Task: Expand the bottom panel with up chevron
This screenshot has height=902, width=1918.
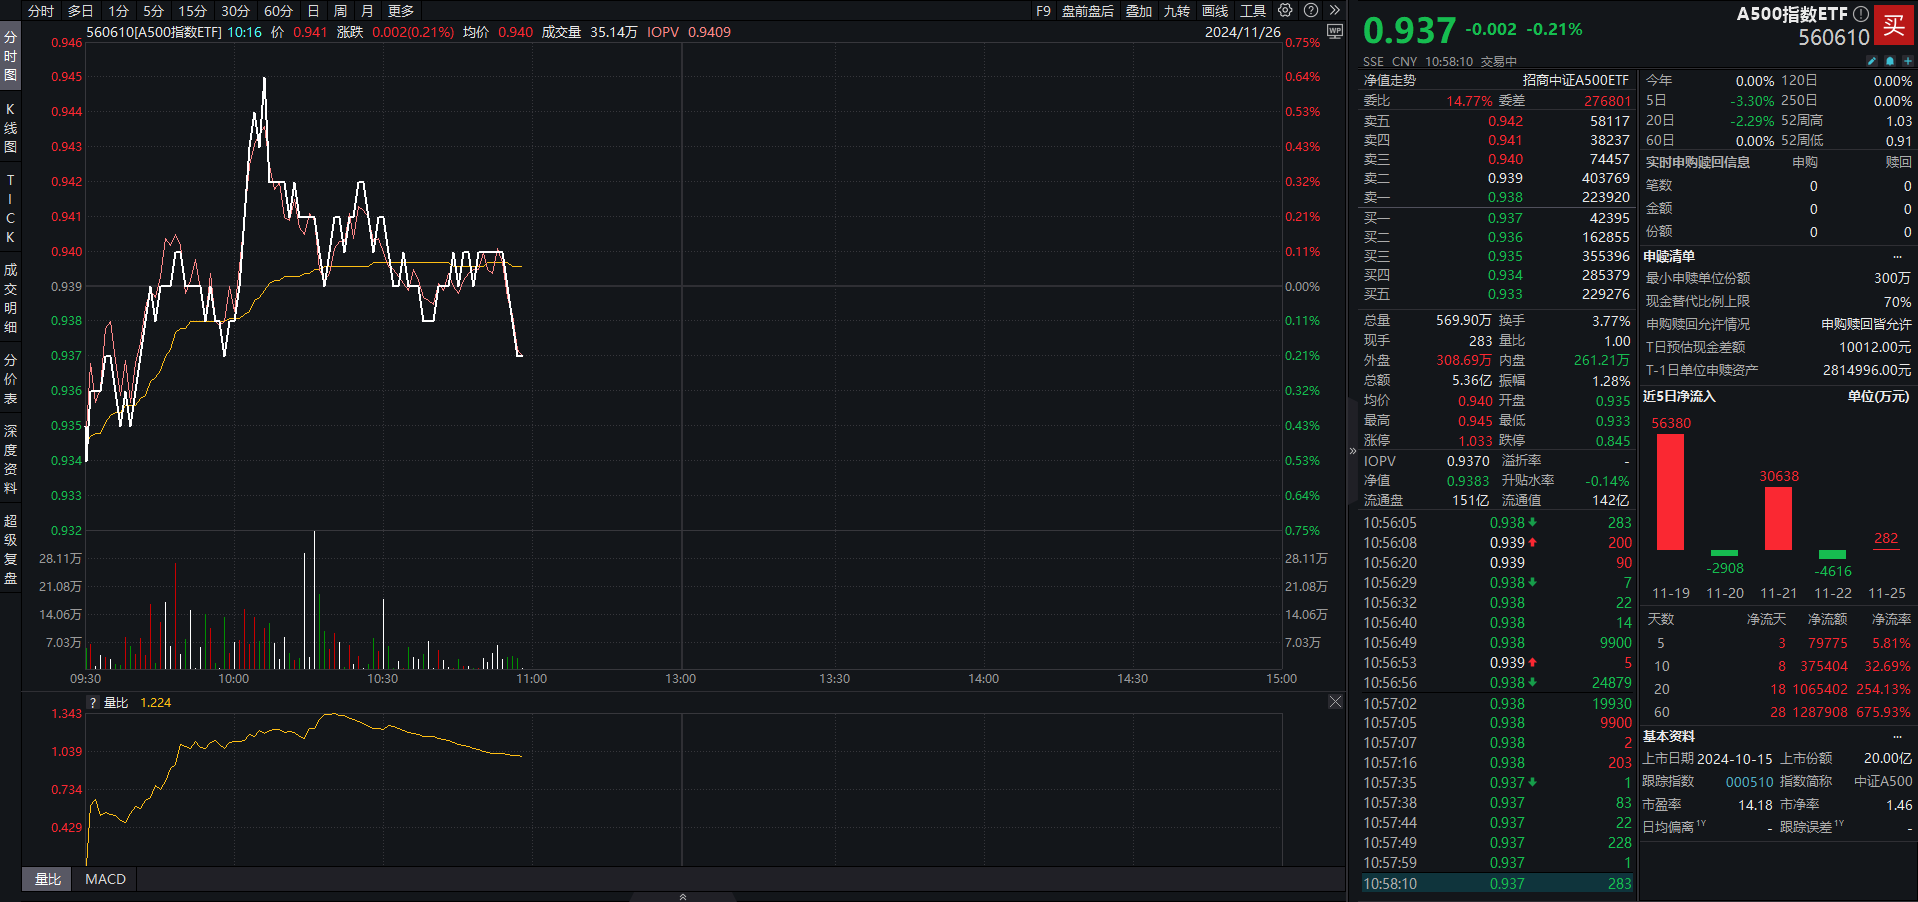Action: coord(683,896)
